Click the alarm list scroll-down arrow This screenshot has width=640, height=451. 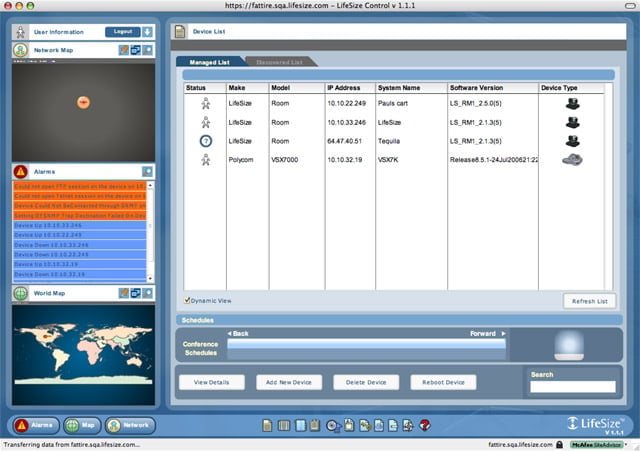(x=150, y=278)
